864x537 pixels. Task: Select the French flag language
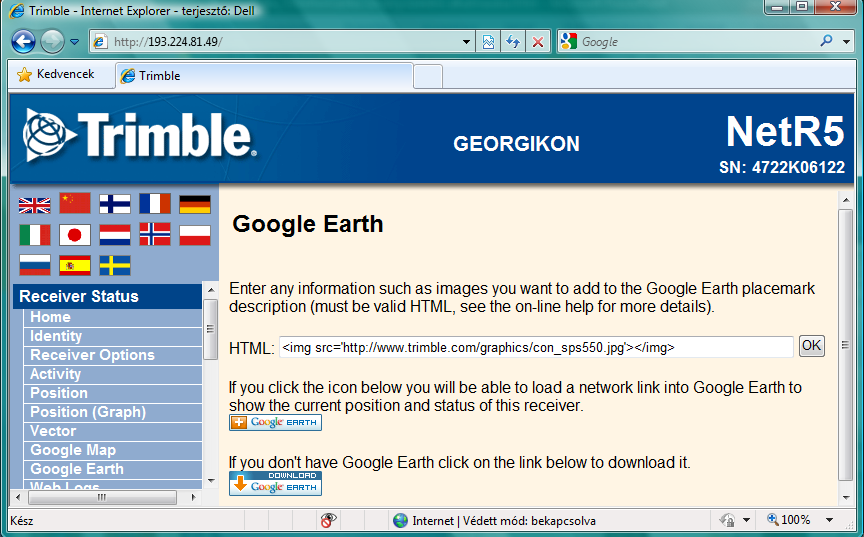[155, 204]
